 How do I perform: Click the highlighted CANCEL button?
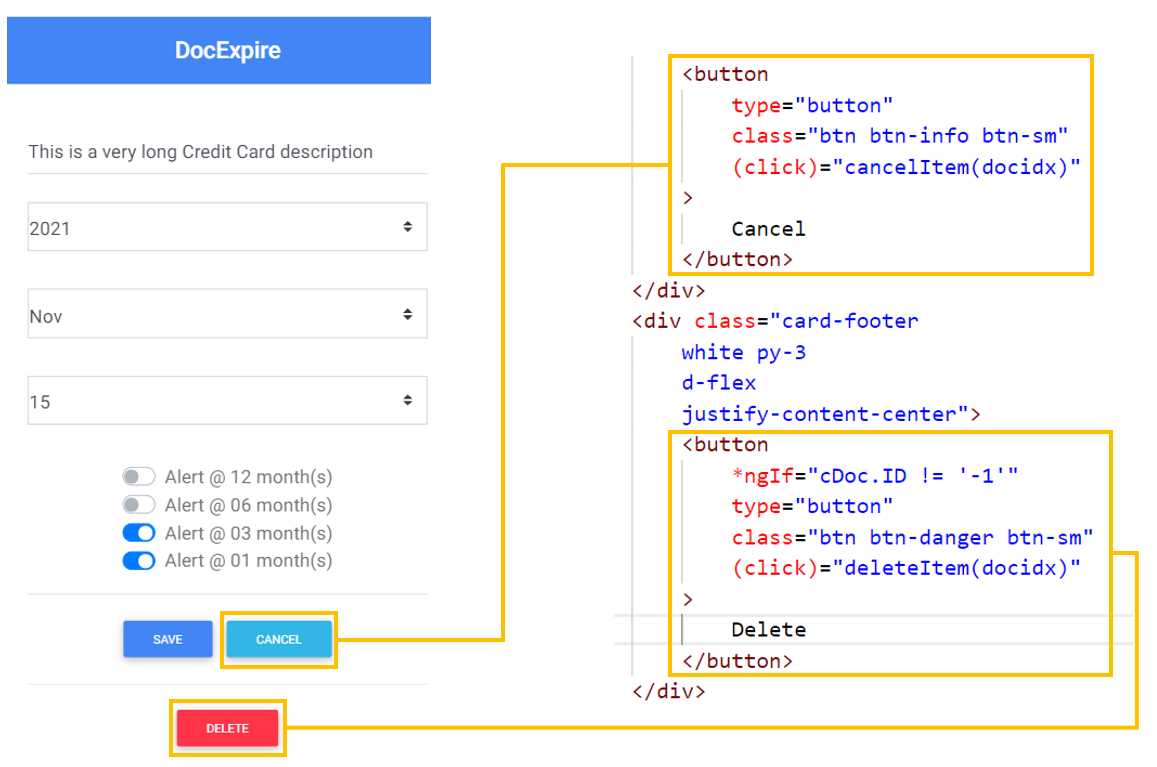point(278,639)
